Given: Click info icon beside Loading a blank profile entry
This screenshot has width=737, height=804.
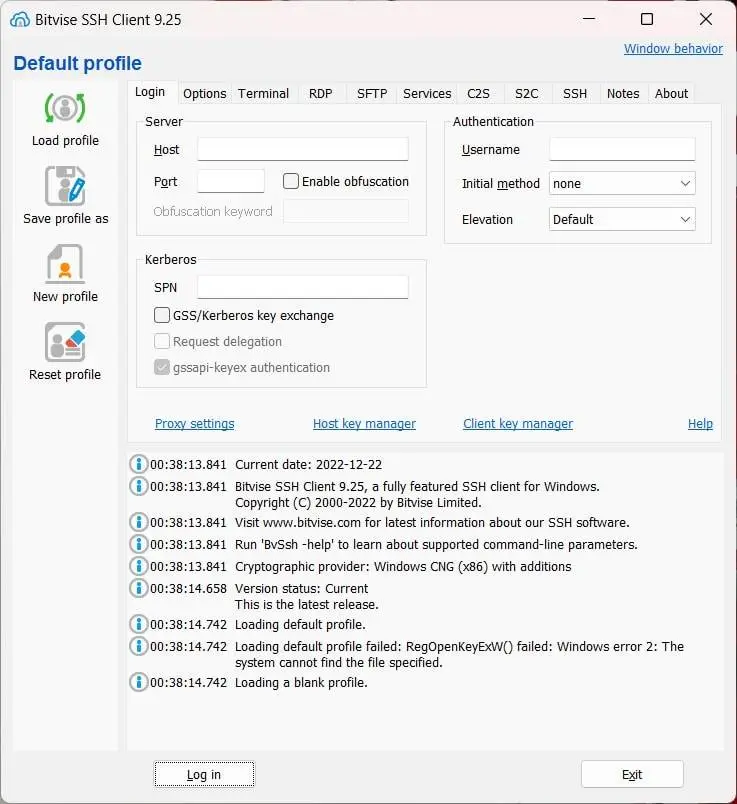Looking at the screenshot, I should tap(138, 682).
